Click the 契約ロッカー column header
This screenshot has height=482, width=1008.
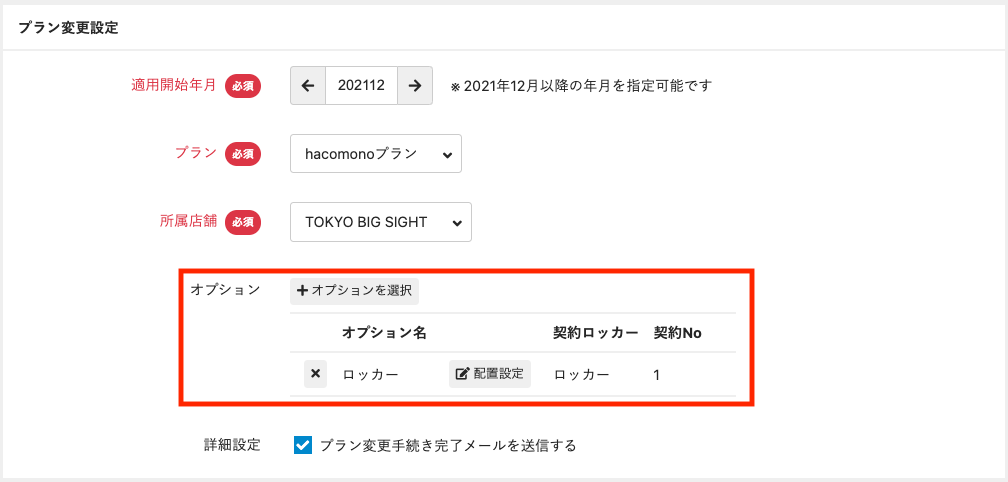596,333
